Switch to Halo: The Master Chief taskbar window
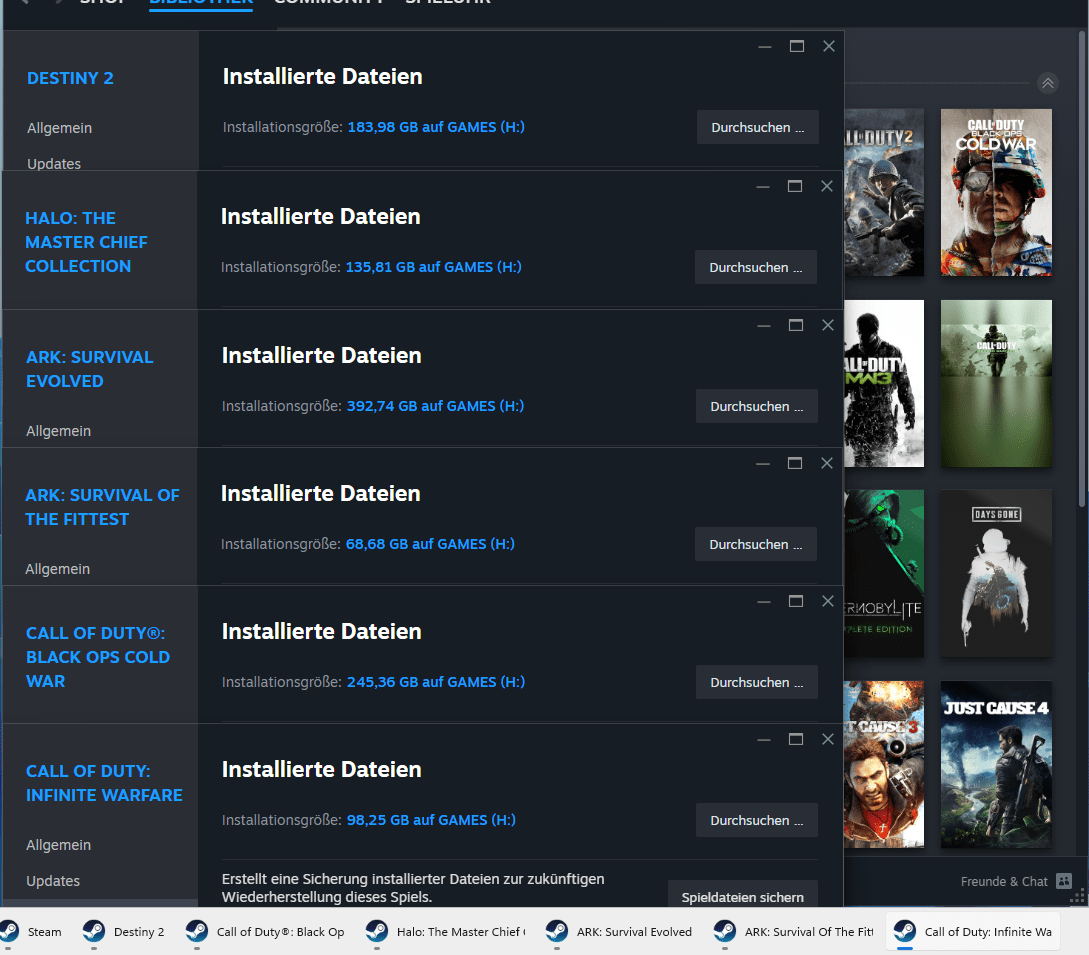This screenshot has height=955, width=1089. pos(446,931)
